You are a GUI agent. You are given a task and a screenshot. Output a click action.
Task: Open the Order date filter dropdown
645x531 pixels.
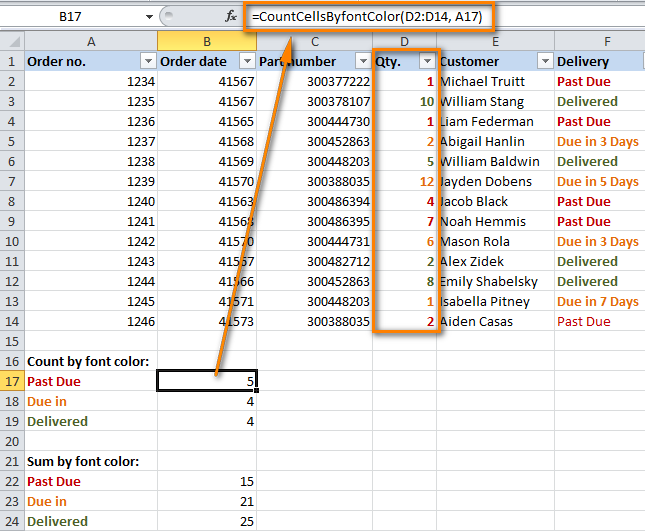coord(247,61)
